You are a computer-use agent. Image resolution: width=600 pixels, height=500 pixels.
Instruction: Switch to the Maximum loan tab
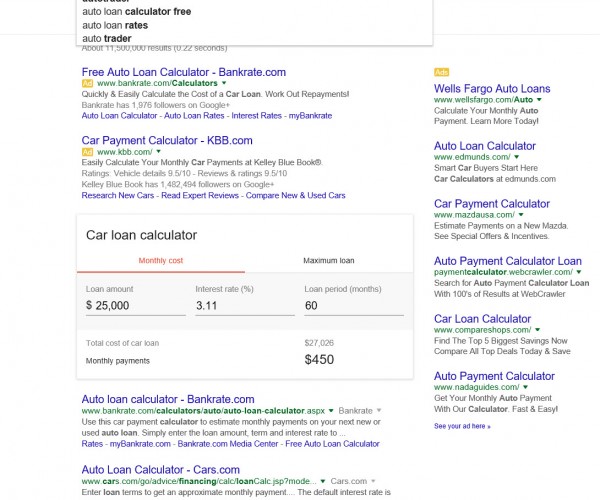[329, 261]
